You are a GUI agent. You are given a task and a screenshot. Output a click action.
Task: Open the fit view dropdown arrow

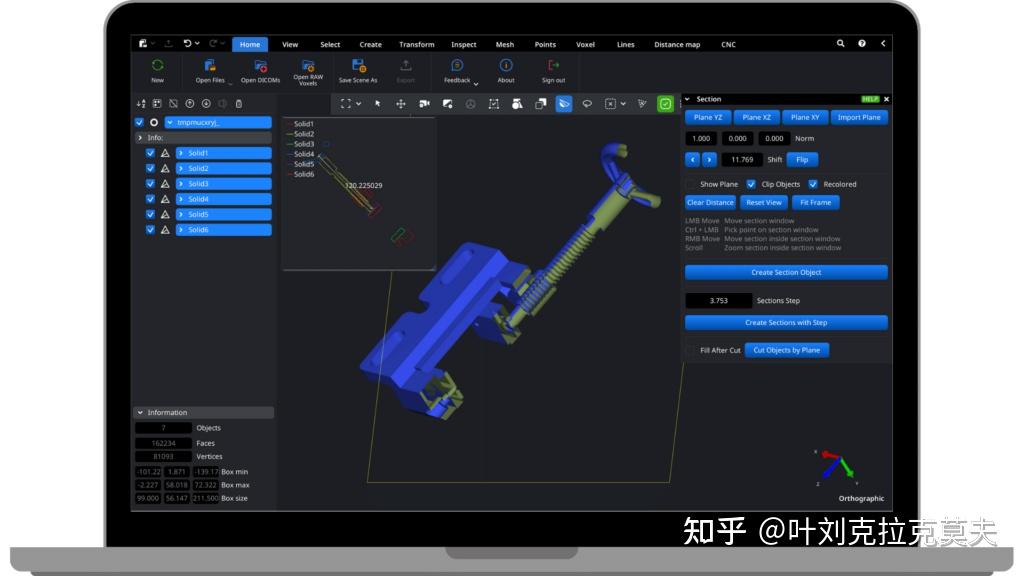(359, 104)
